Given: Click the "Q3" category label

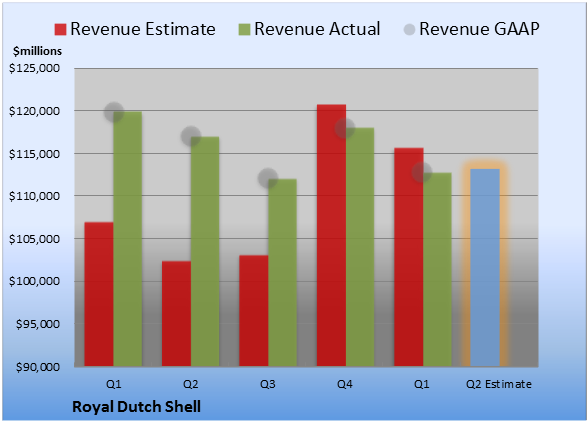Looking at the screenshot, I should click(x=268, y=384).
